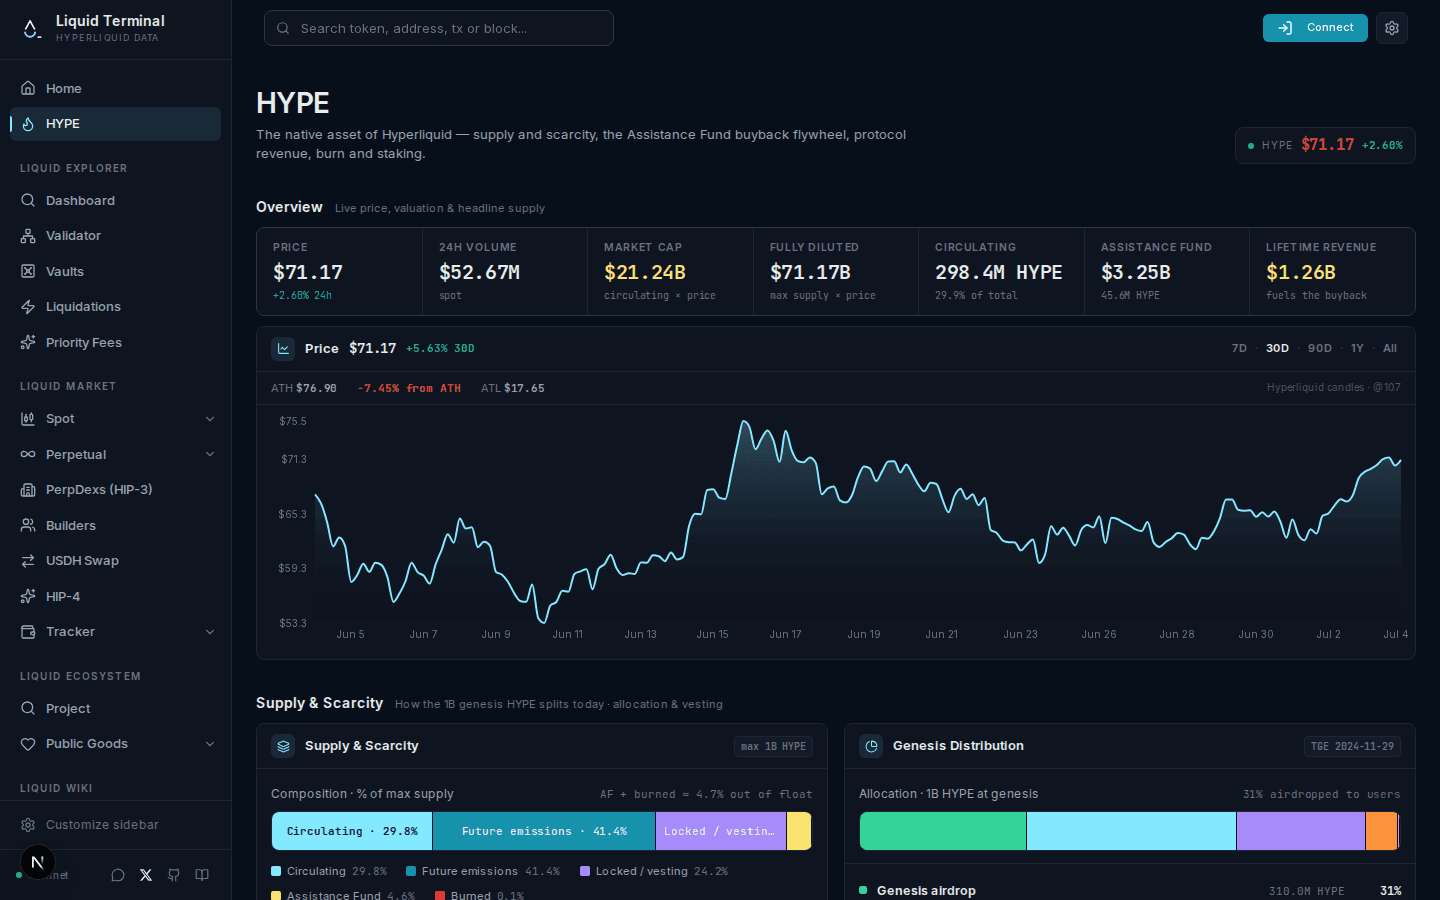1440x900 pixels.
Task: Expand the Perpetual menu chevron
Action: click(x=210, y=454)
